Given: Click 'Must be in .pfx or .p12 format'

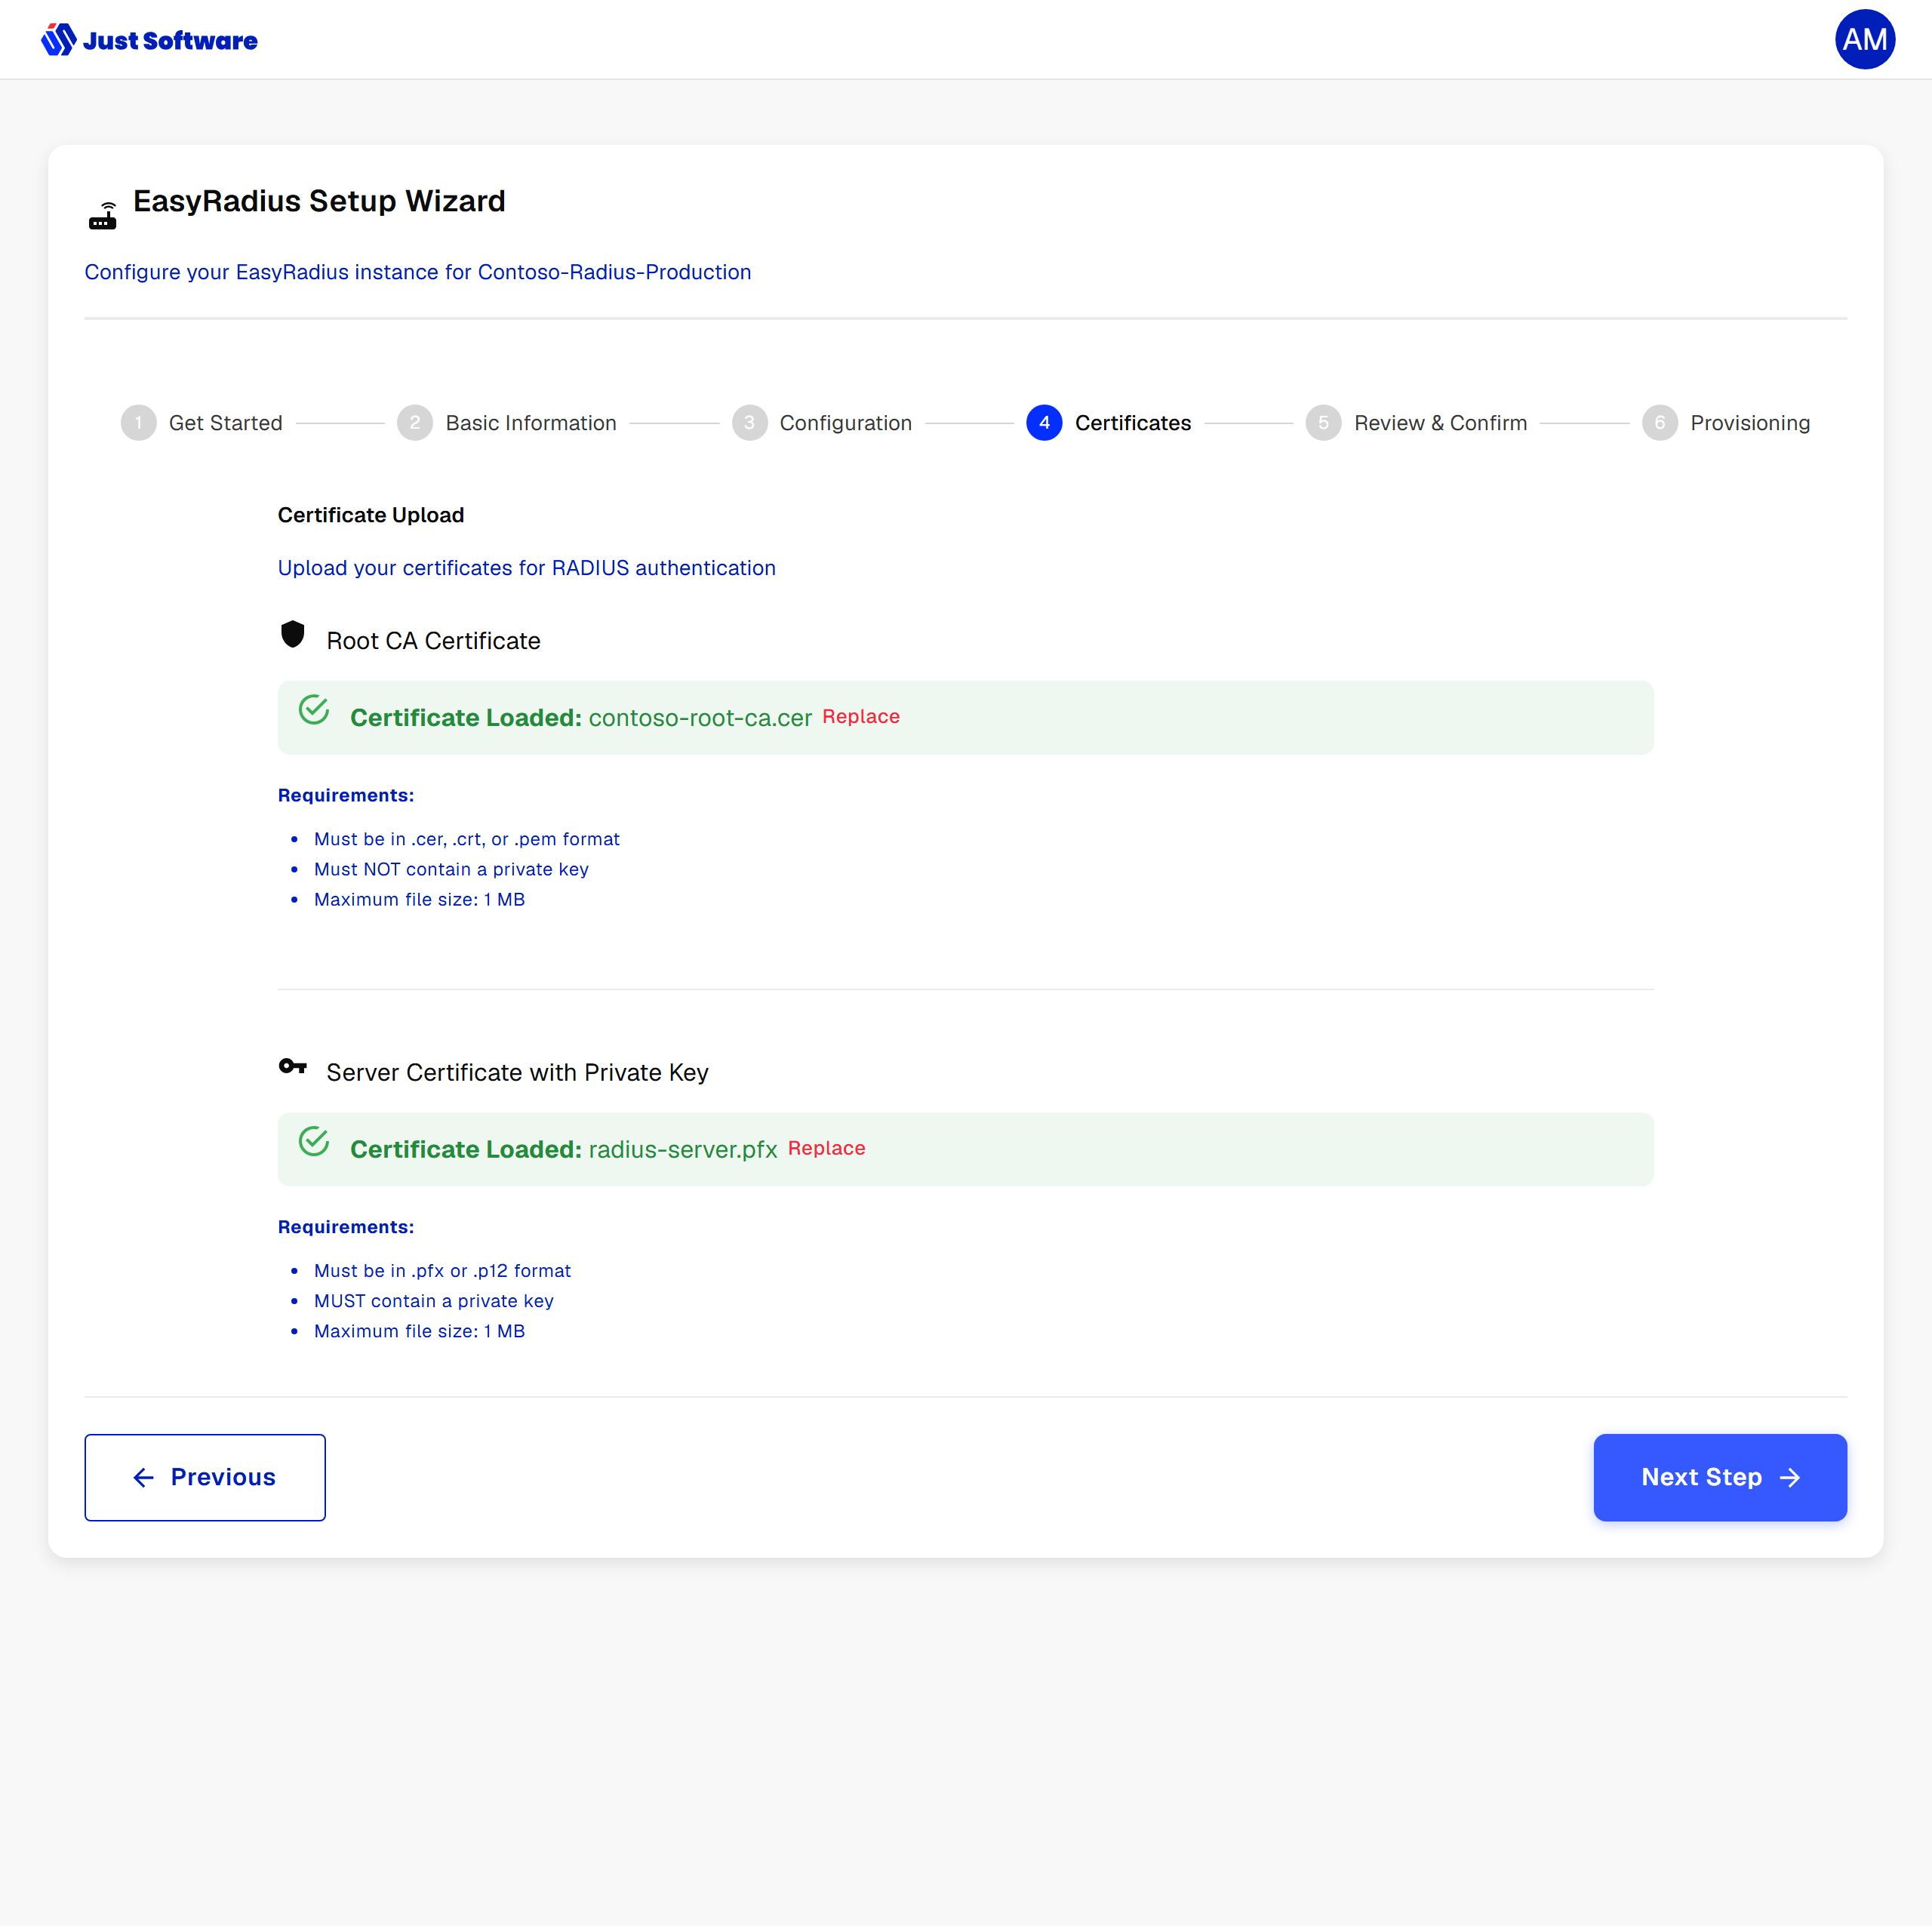Looking at the screenshot, I should click(442, 1270).
